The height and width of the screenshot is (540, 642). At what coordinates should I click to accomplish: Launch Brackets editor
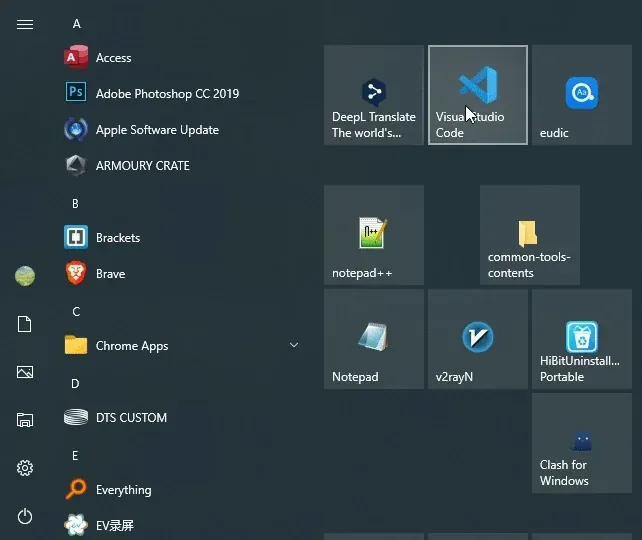(182, 238)
